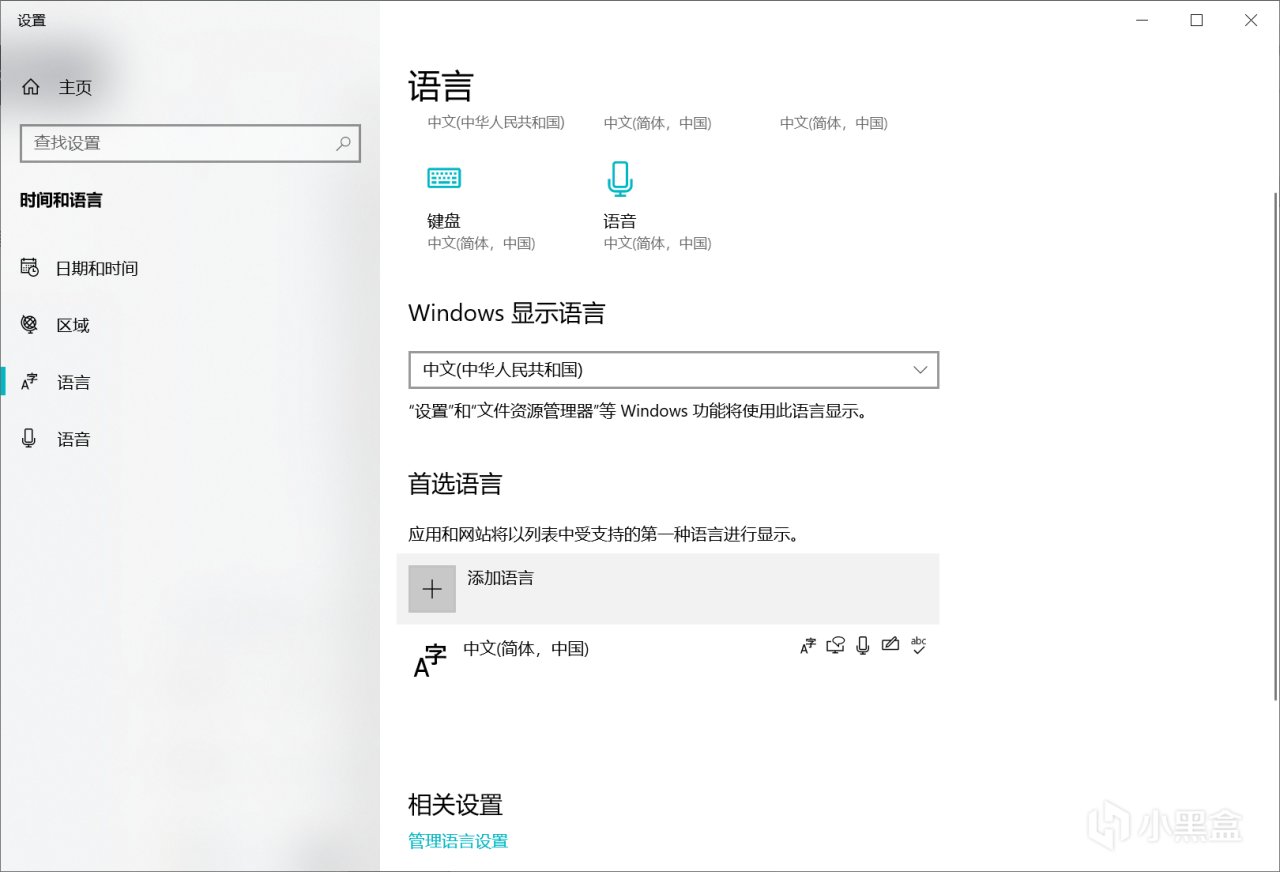Click the 时间和语言 sidebar heading
Image resolution: width=1280 pixels, height=872 pixels.
[61, 200]
